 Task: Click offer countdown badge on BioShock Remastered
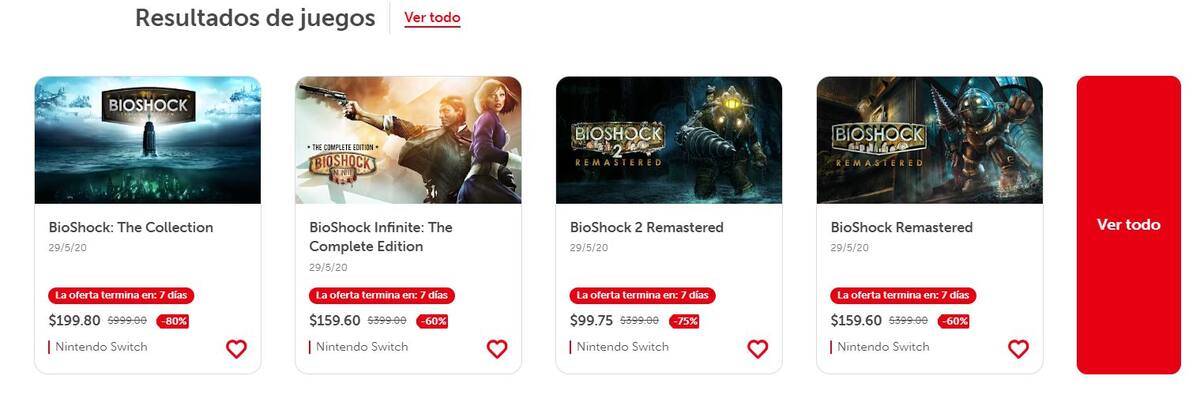tap(904, 296)
